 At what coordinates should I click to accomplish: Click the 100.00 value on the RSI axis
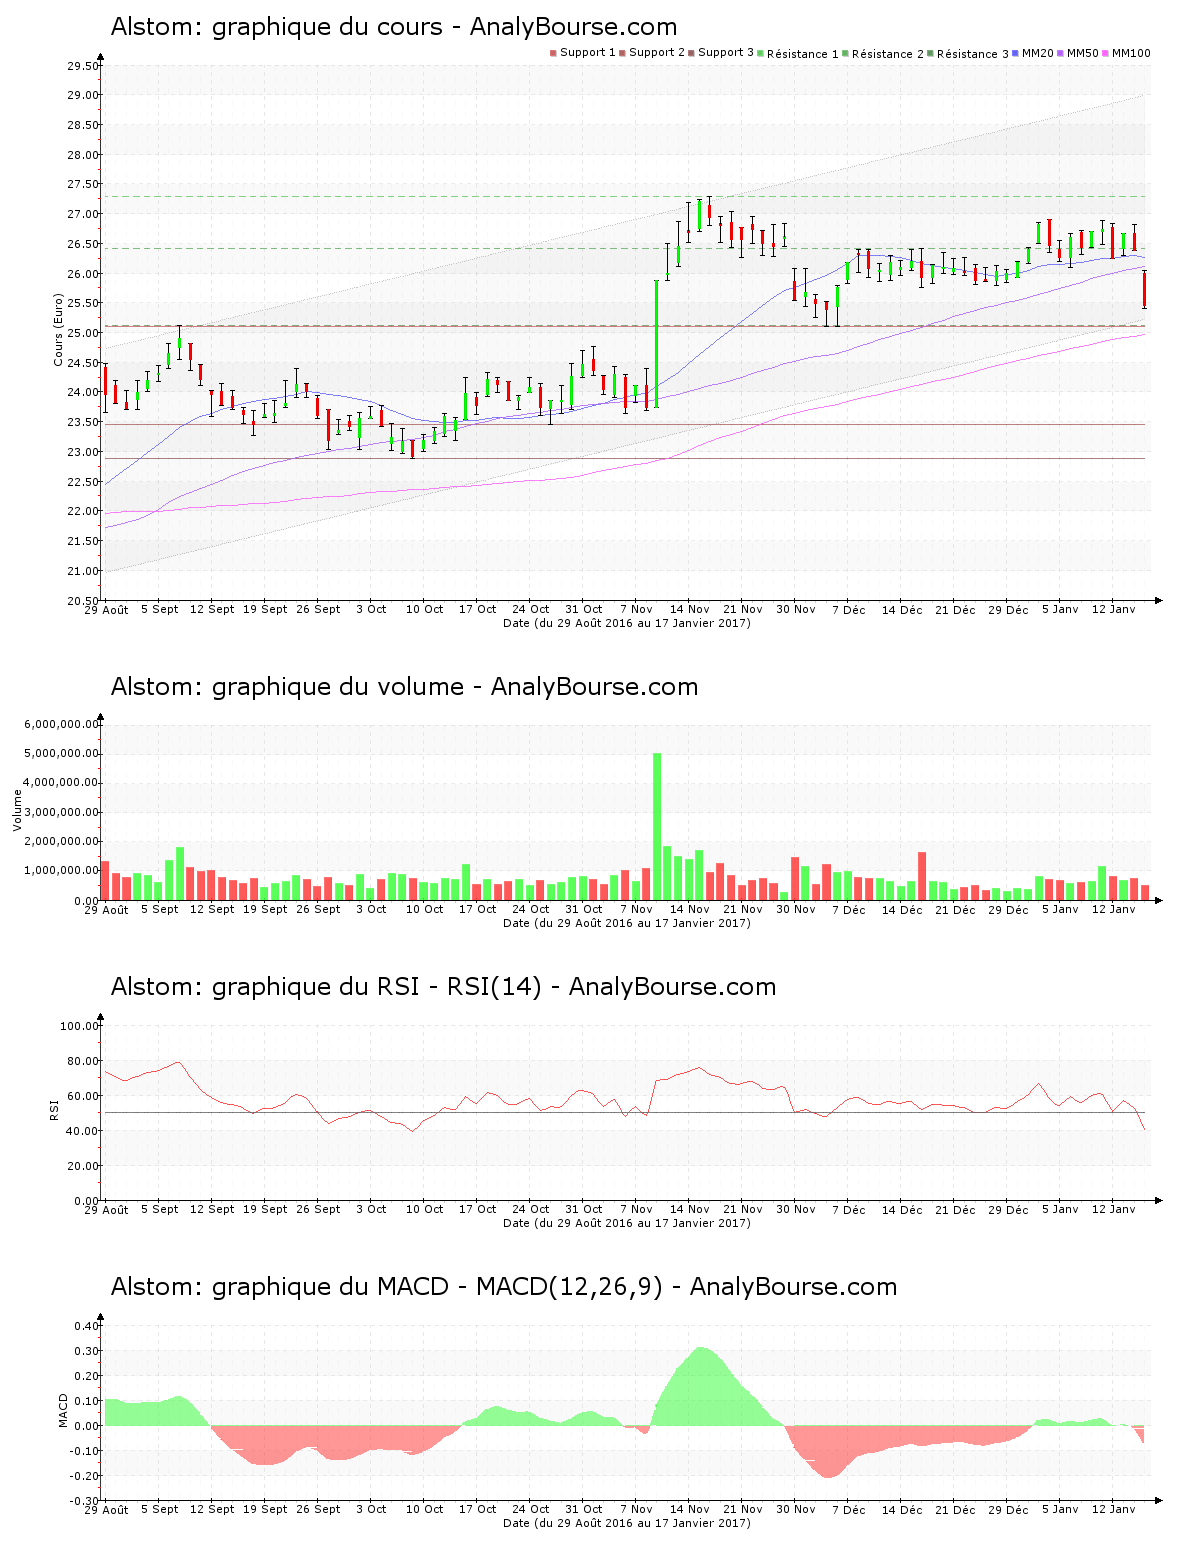coord(80,1026)
